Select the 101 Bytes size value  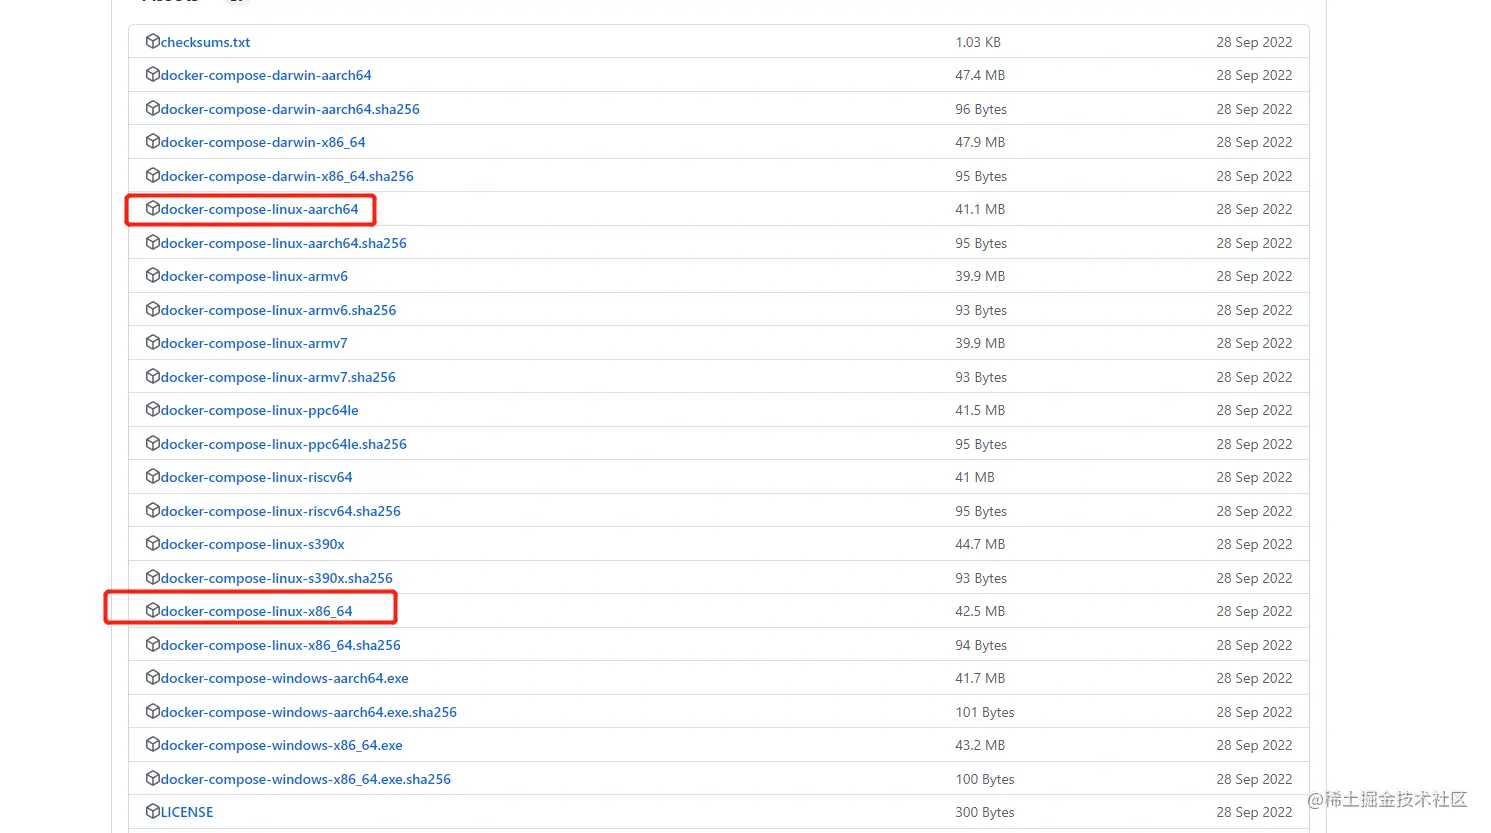985,712
